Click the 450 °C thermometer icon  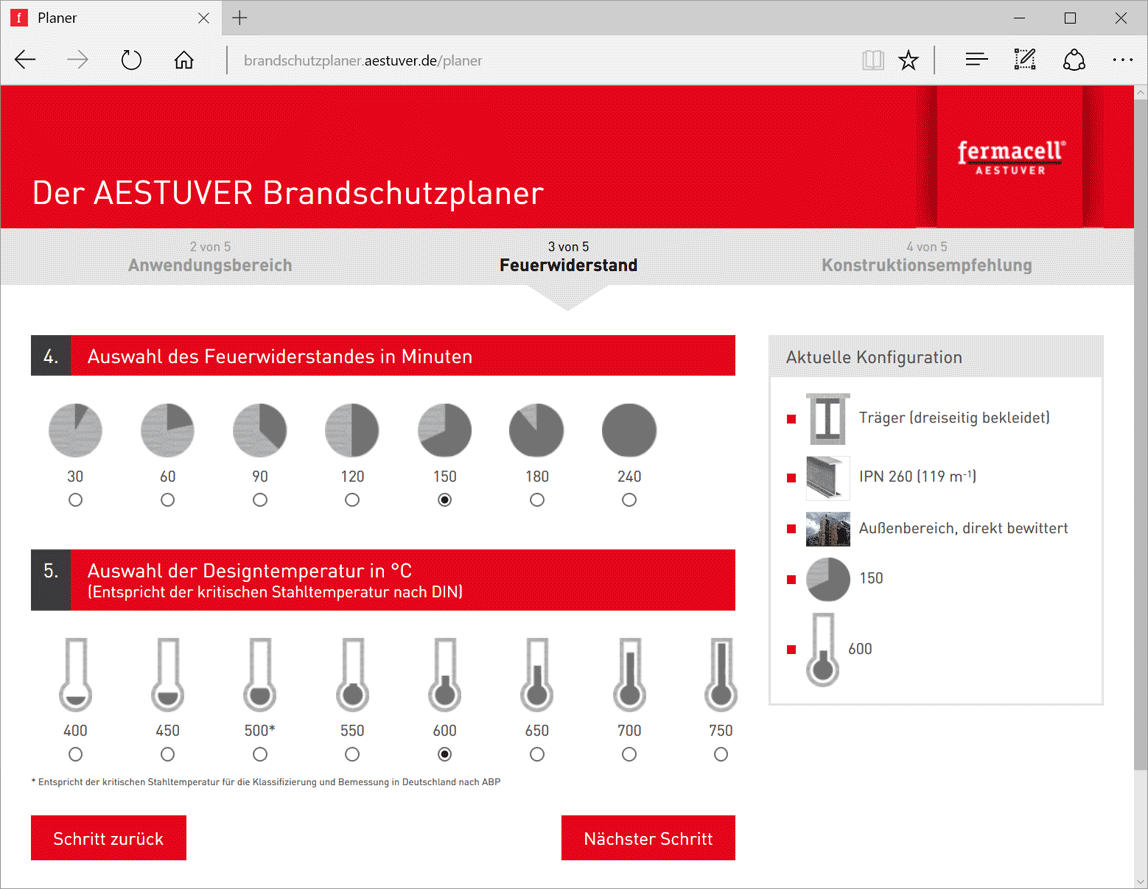[168, 674]
